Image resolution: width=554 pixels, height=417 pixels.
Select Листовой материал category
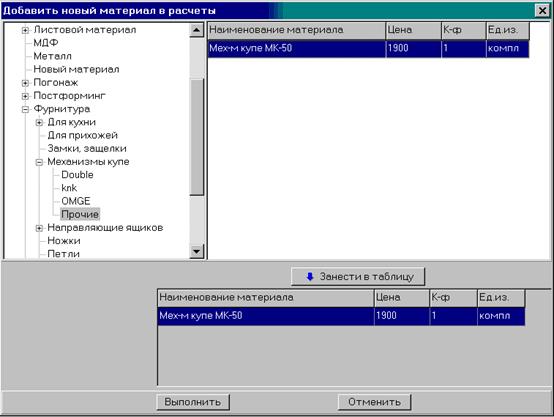point(85,30)
